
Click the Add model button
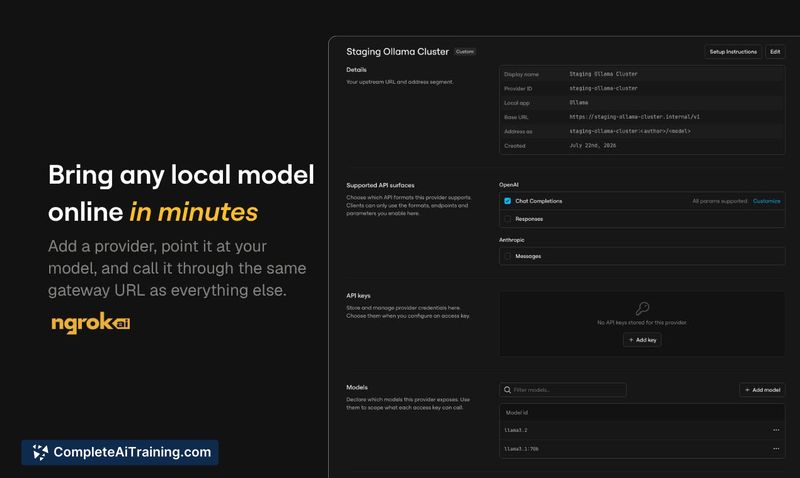[x=762, y=390]
